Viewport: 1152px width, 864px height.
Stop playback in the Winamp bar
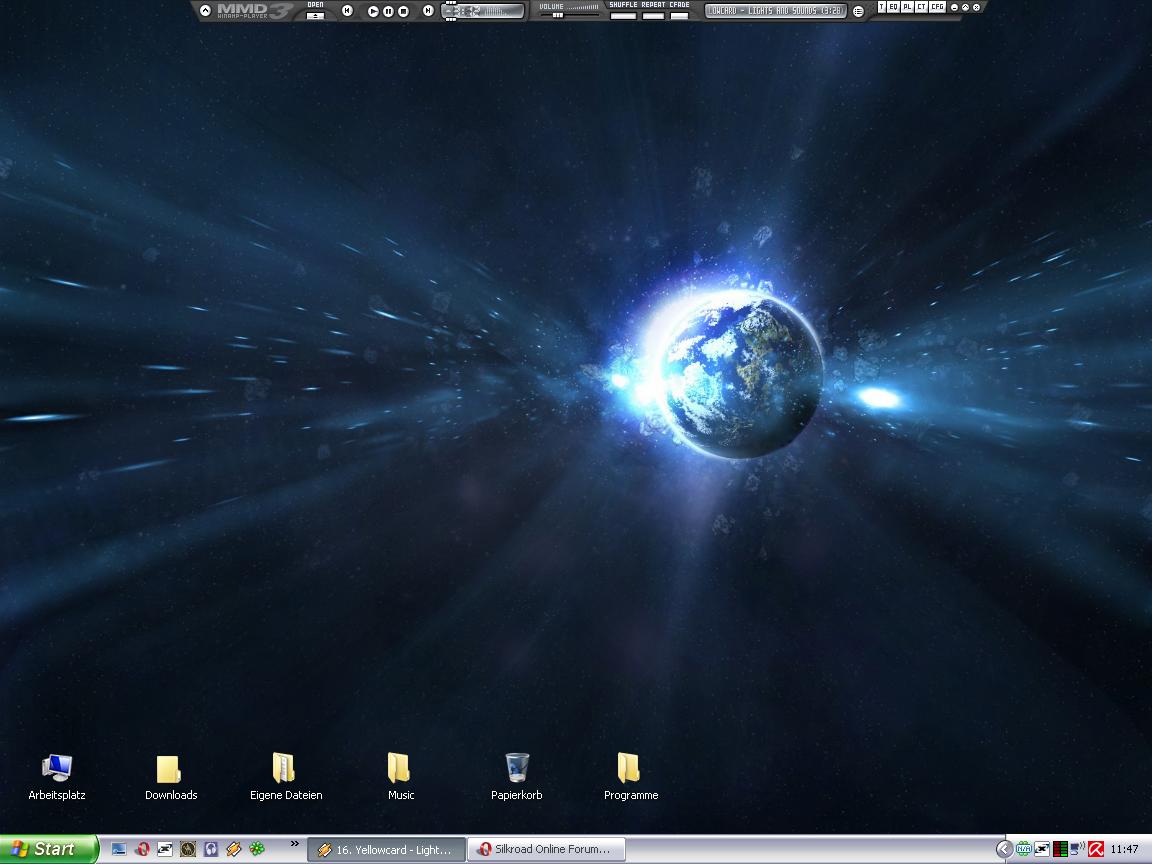coord(403,11)
